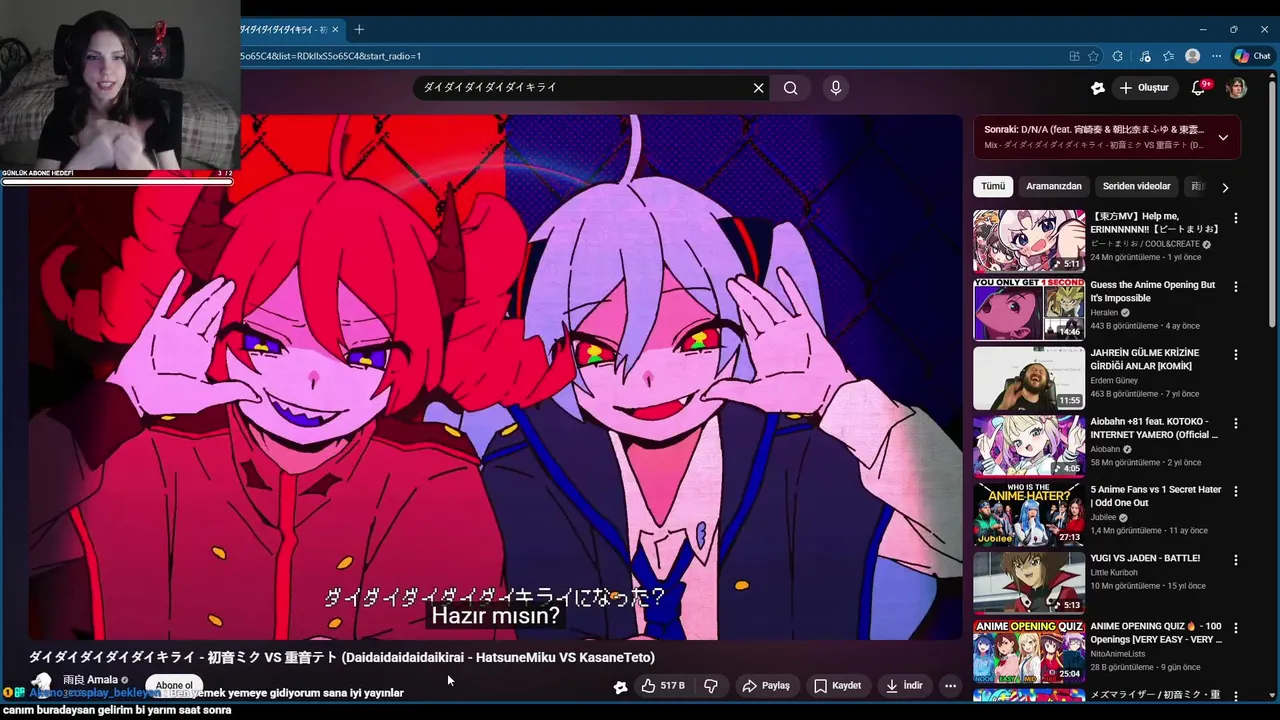Click the YouTube search input field
1280x720 pixels.
click(584, 88)
